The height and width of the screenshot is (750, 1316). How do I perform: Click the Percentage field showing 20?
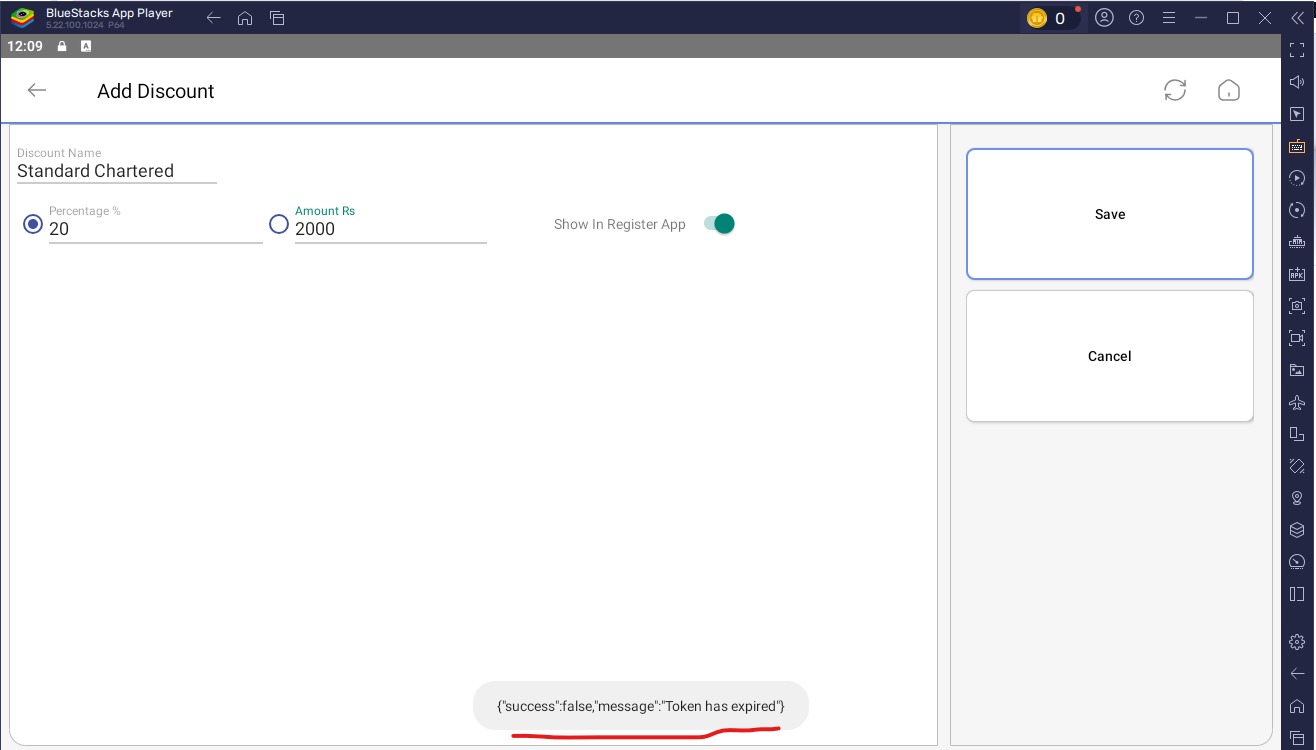tap(156, 229)
